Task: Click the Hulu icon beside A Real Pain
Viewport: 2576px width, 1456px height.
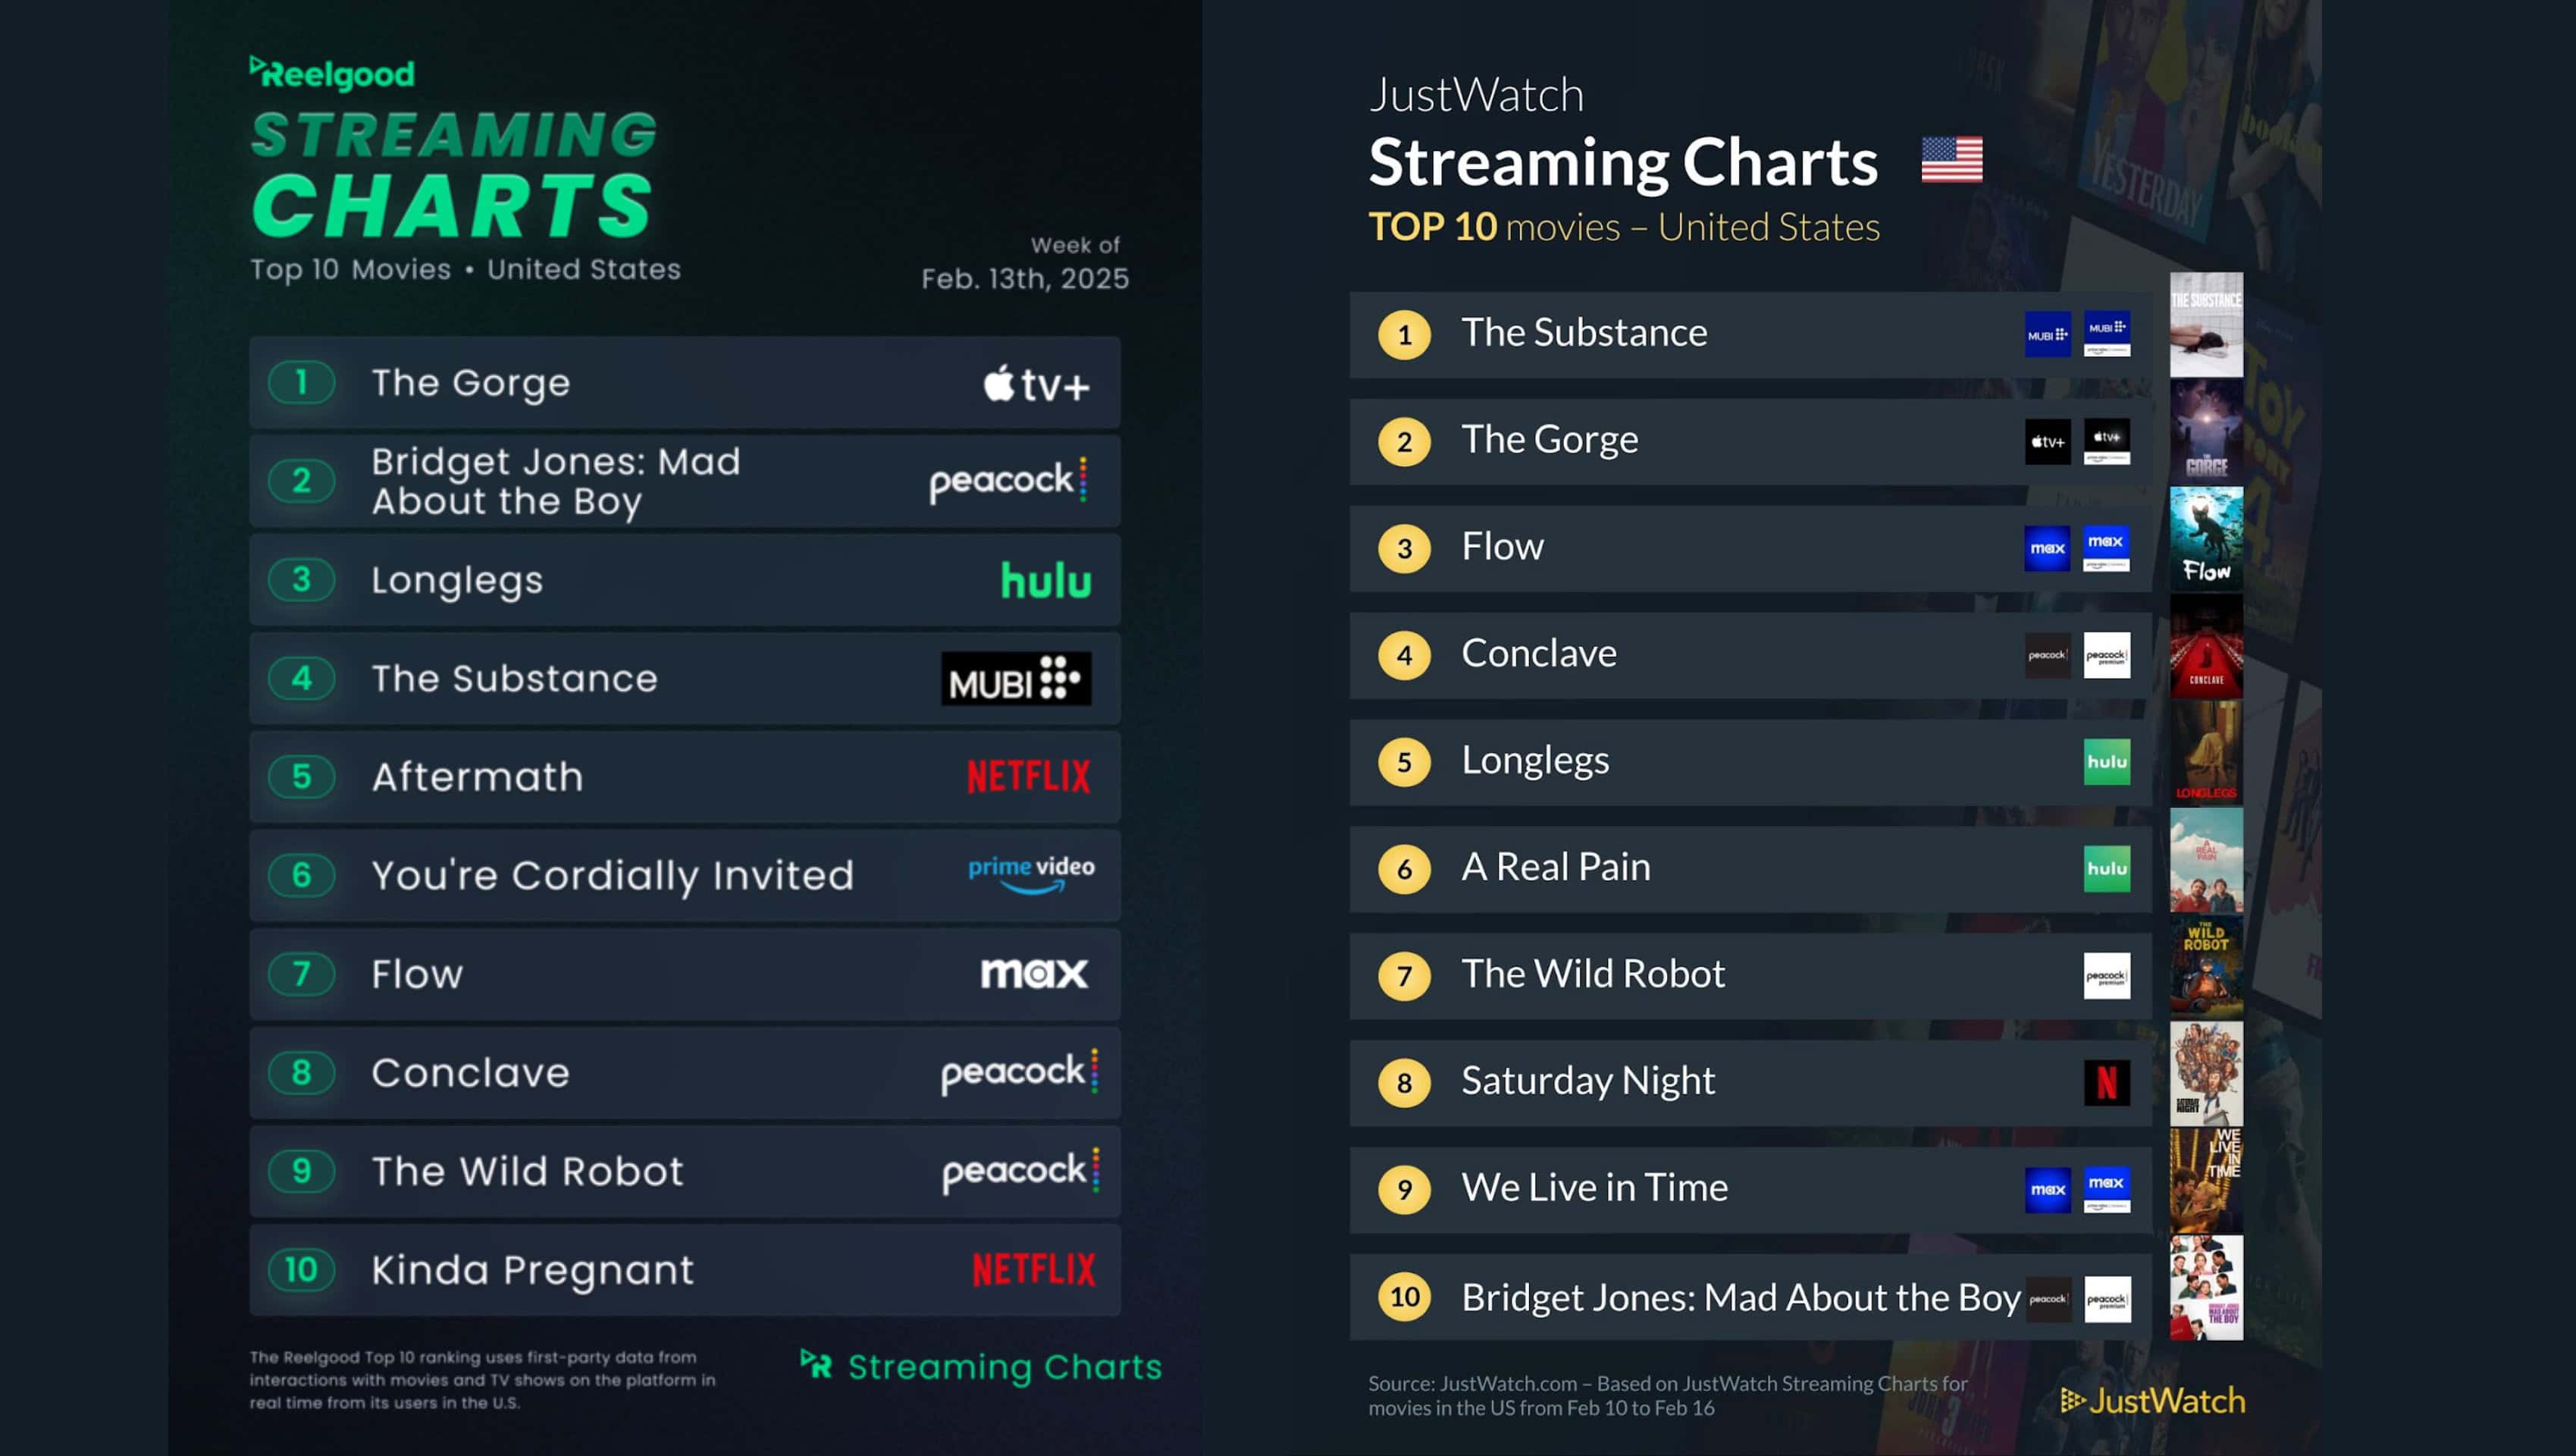Action: (2106, 869)
